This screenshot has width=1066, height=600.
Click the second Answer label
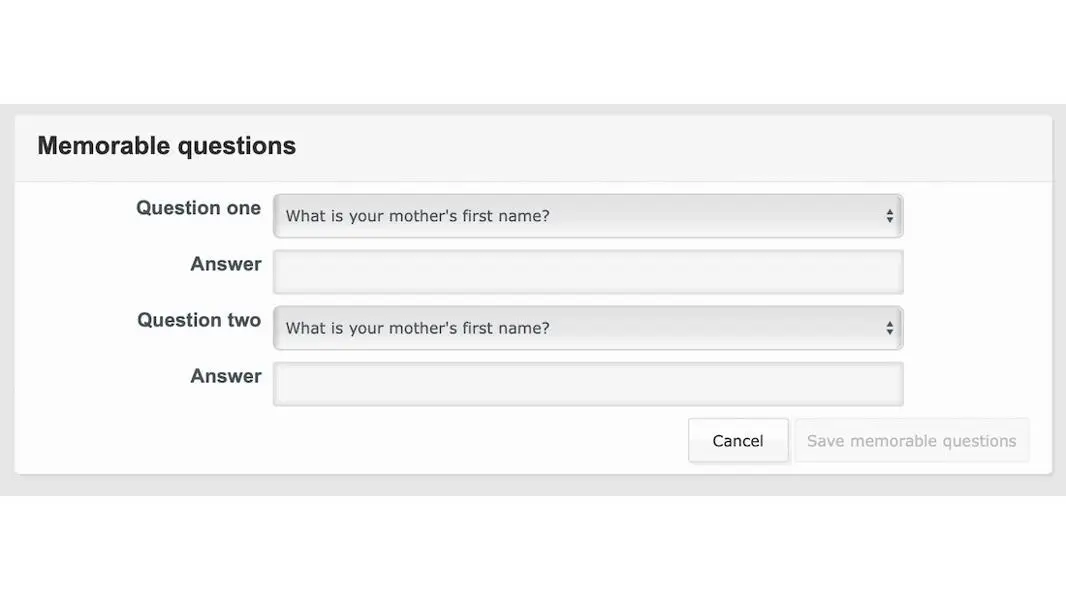click(x=226, y=376)
